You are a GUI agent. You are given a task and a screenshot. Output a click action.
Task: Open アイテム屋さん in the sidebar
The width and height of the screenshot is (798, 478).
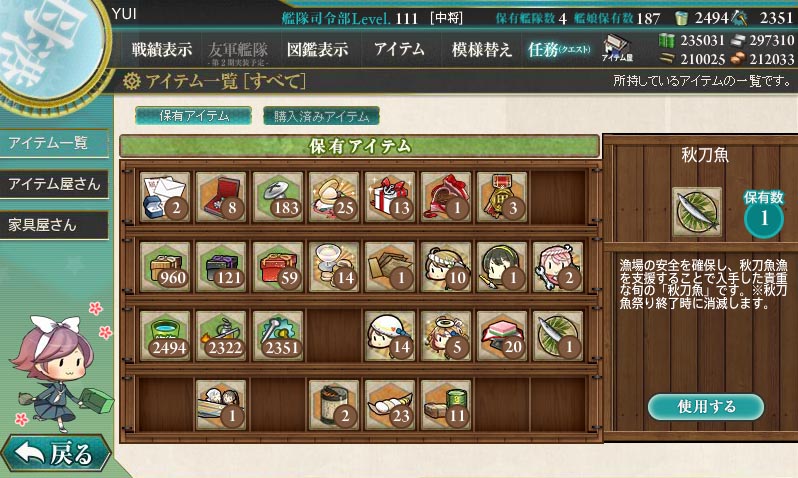click(x=54, y=184)
